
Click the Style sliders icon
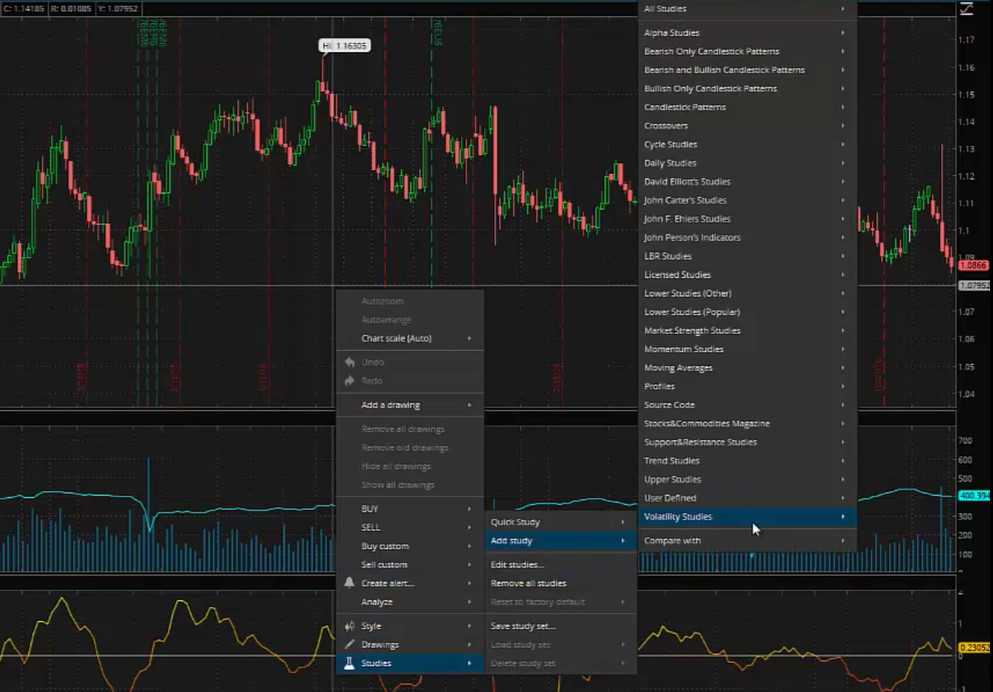pos(349,626)
